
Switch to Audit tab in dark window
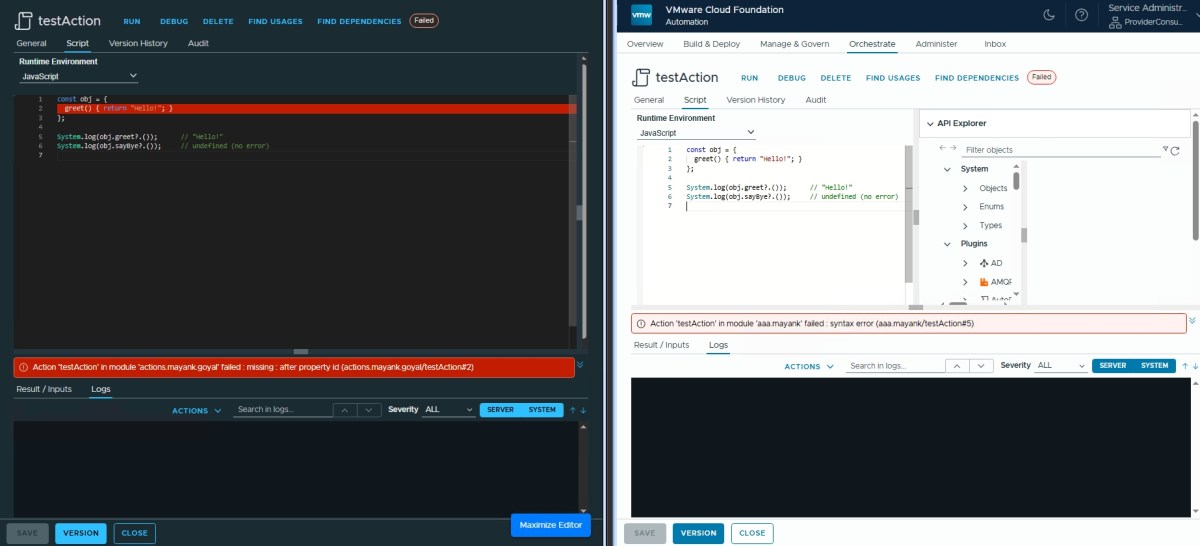[x=198, y=44]
